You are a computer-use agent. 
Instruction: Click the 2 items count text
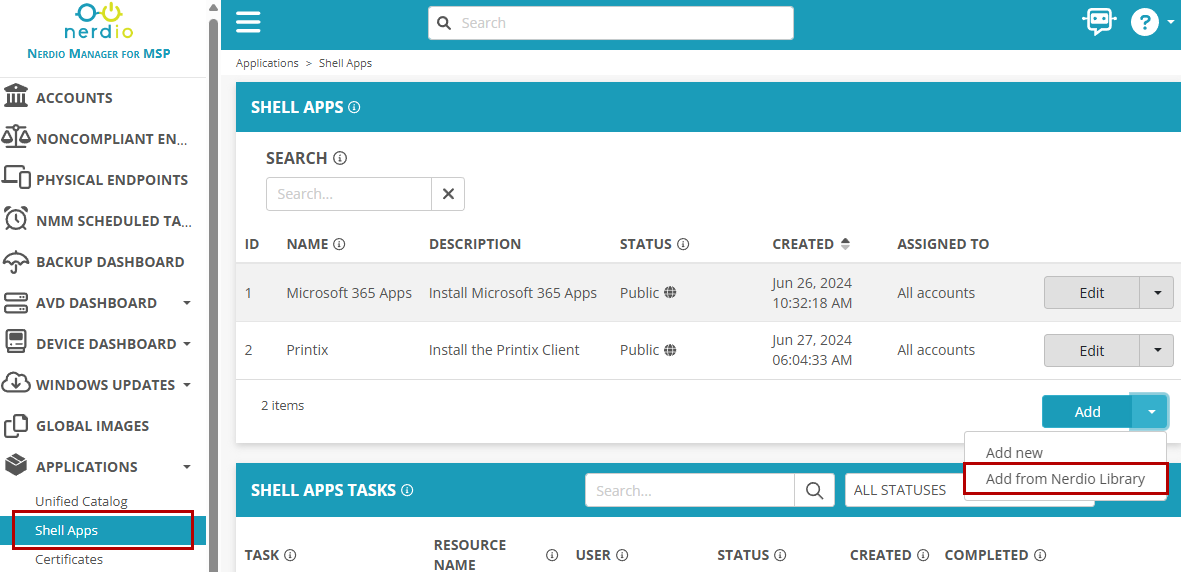(282, 405)
